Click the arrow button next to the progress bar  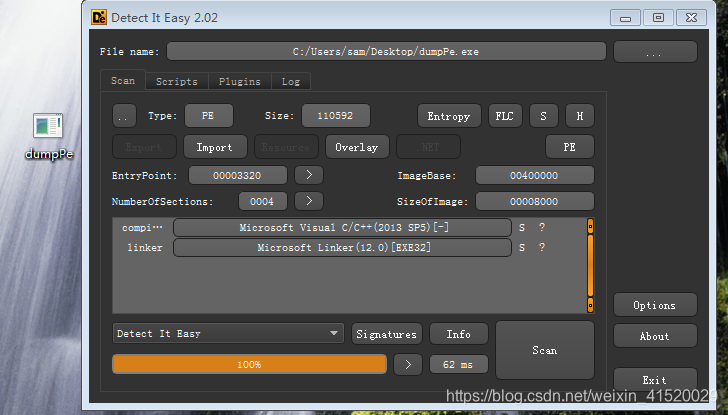click(408, 364)
